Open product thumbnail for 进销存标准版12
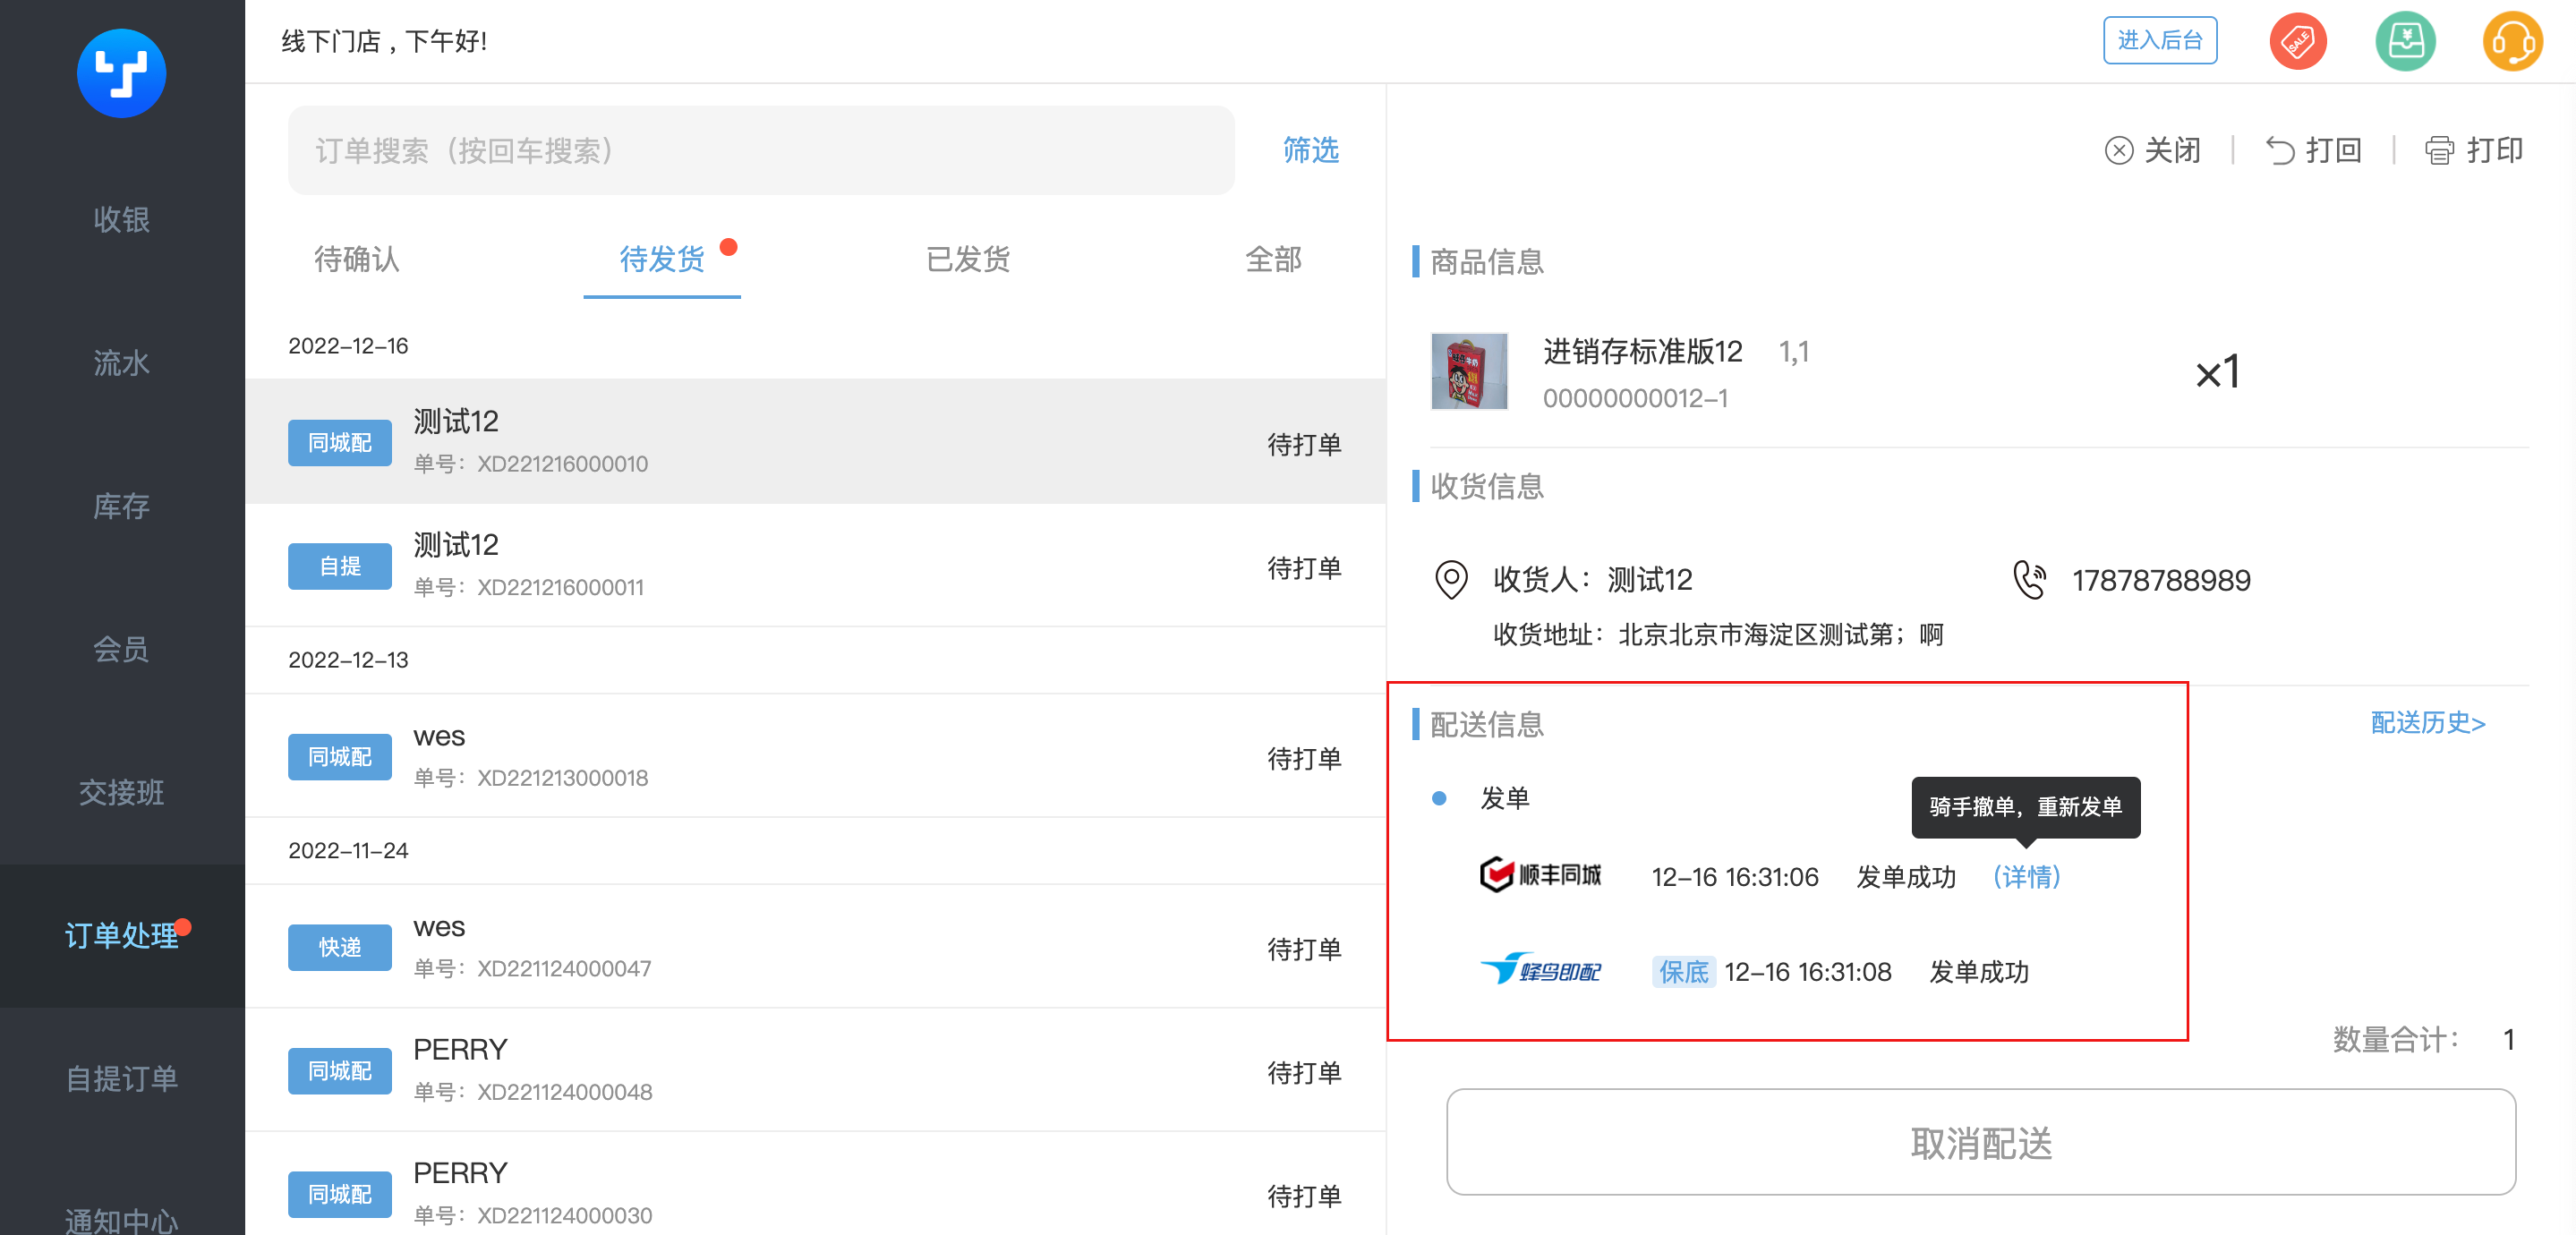 pos(1469,371)
